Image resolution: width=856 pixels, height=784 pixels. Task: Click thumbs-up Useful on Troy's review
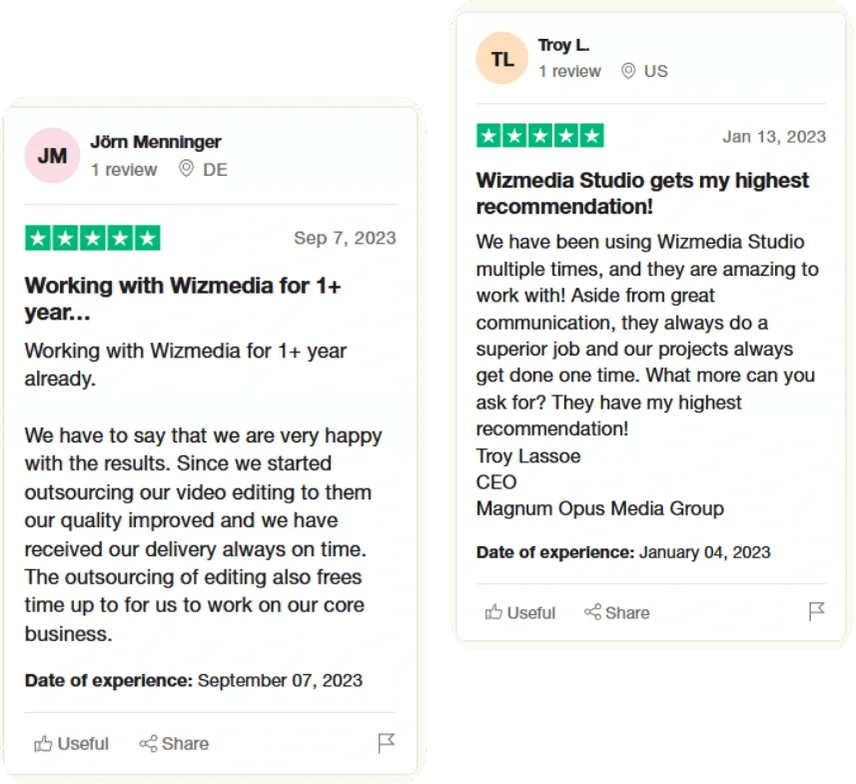(520, 613)
